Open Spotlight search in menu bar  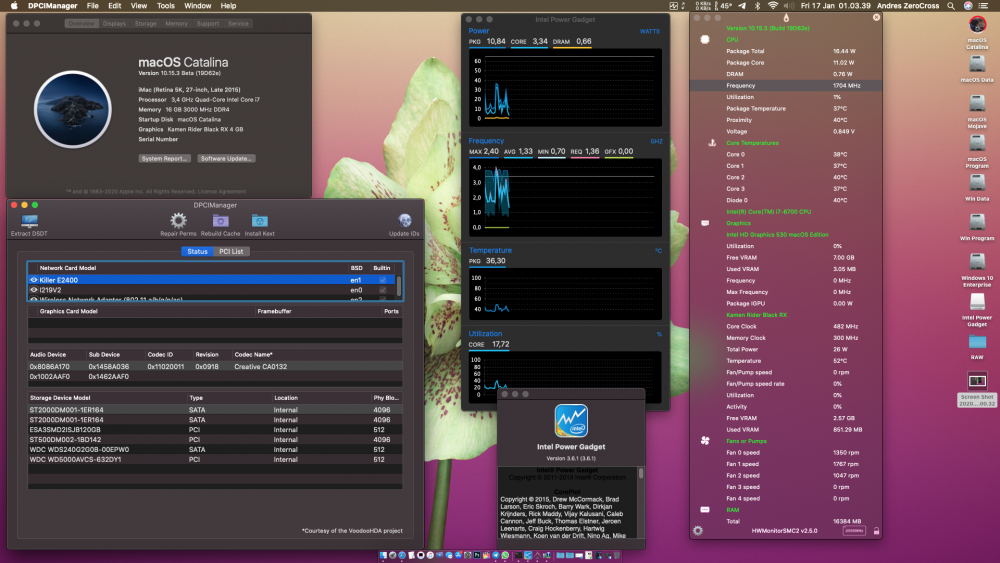point(951,6)
